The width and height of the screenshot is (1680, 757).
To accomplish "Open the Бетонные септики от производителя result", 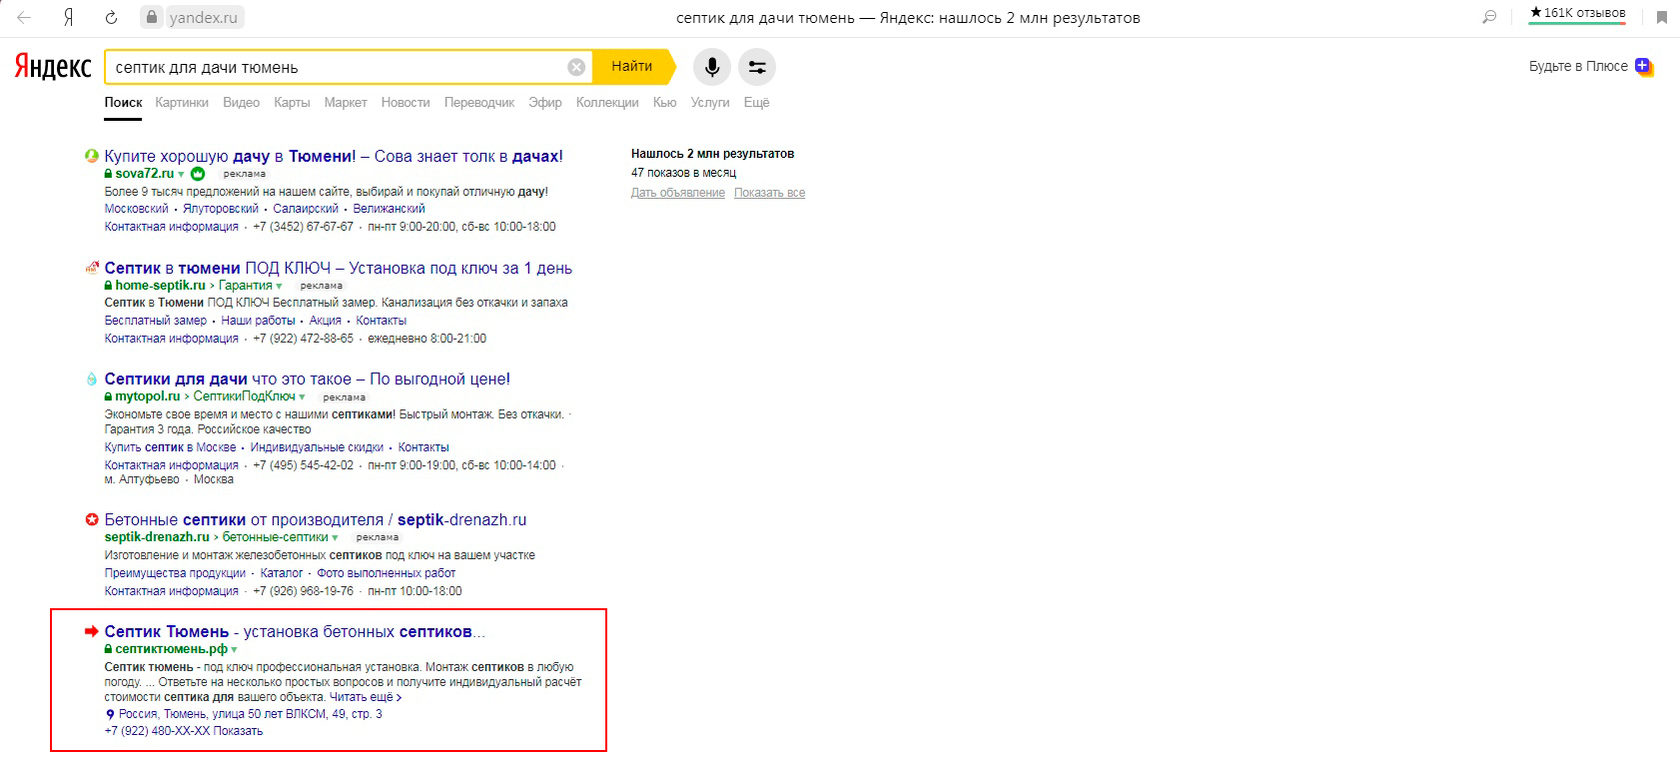I will [315, 520].
